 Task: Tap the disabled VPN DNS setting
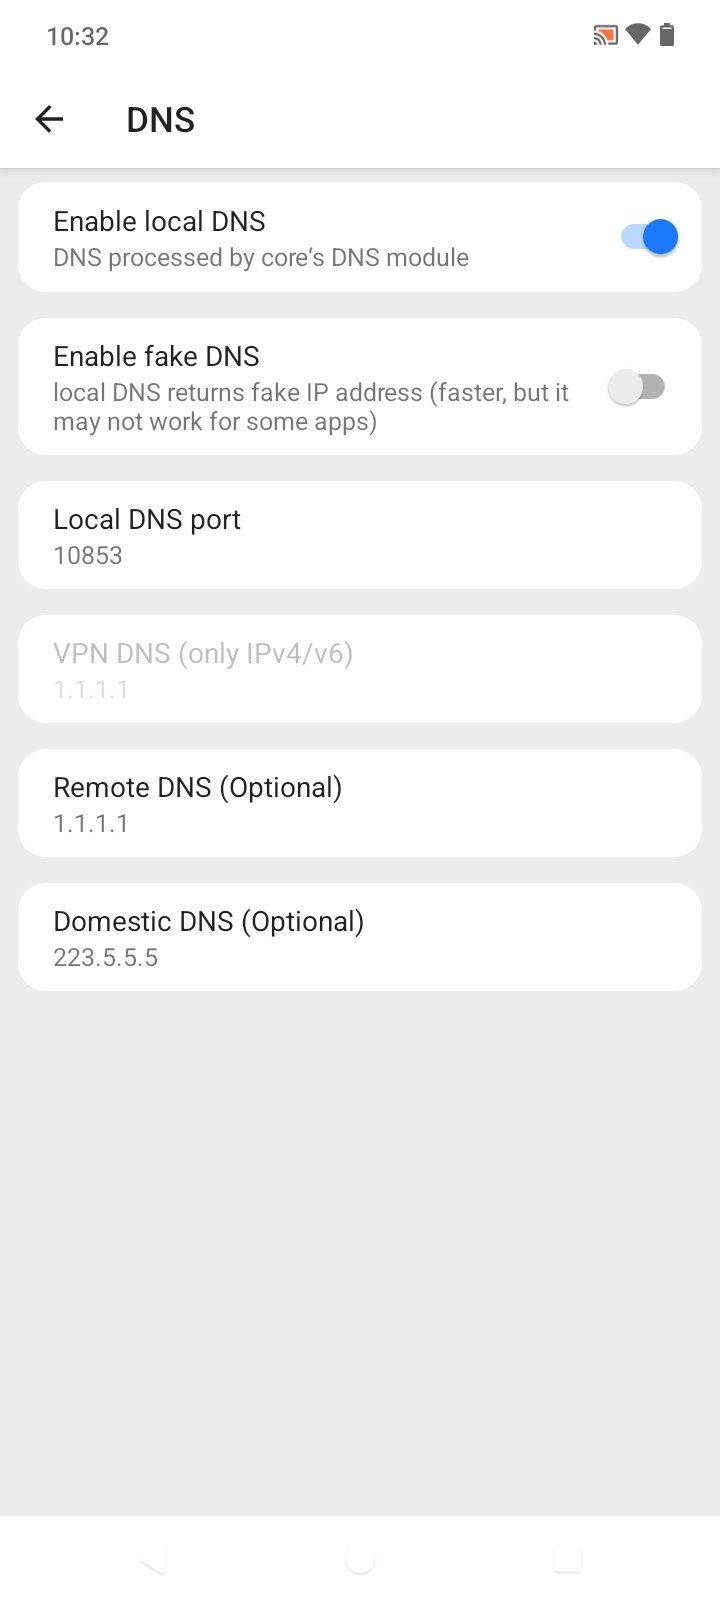[x=360, y=669]
